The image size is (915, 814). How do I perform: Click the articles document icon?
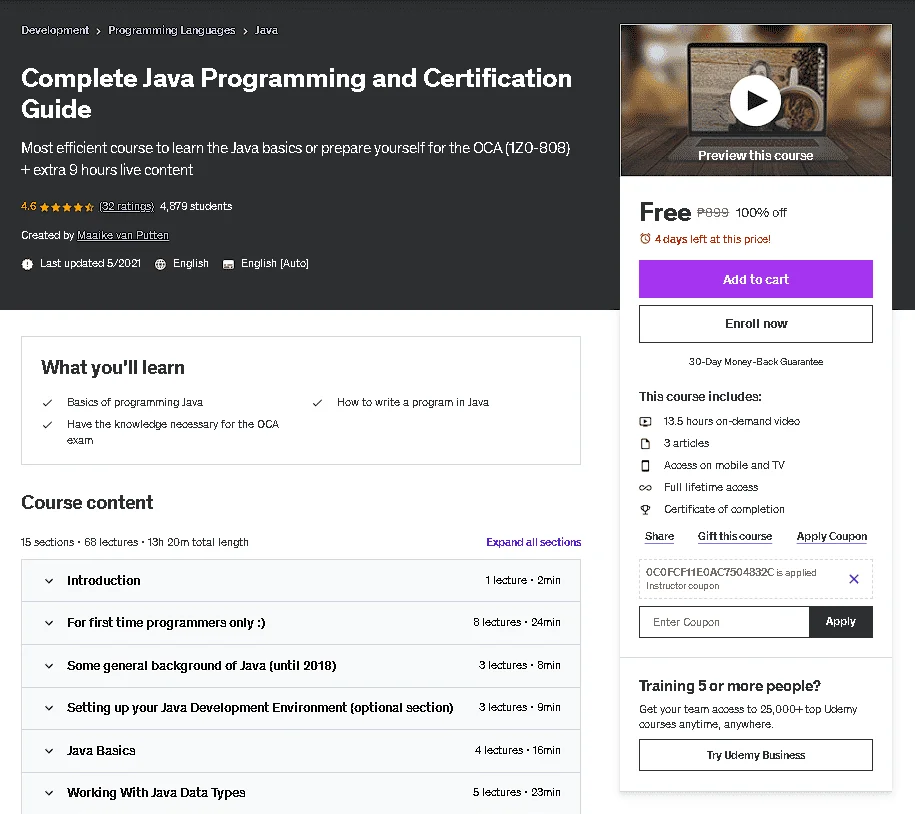pyautogui.click(x=645, y=443)
